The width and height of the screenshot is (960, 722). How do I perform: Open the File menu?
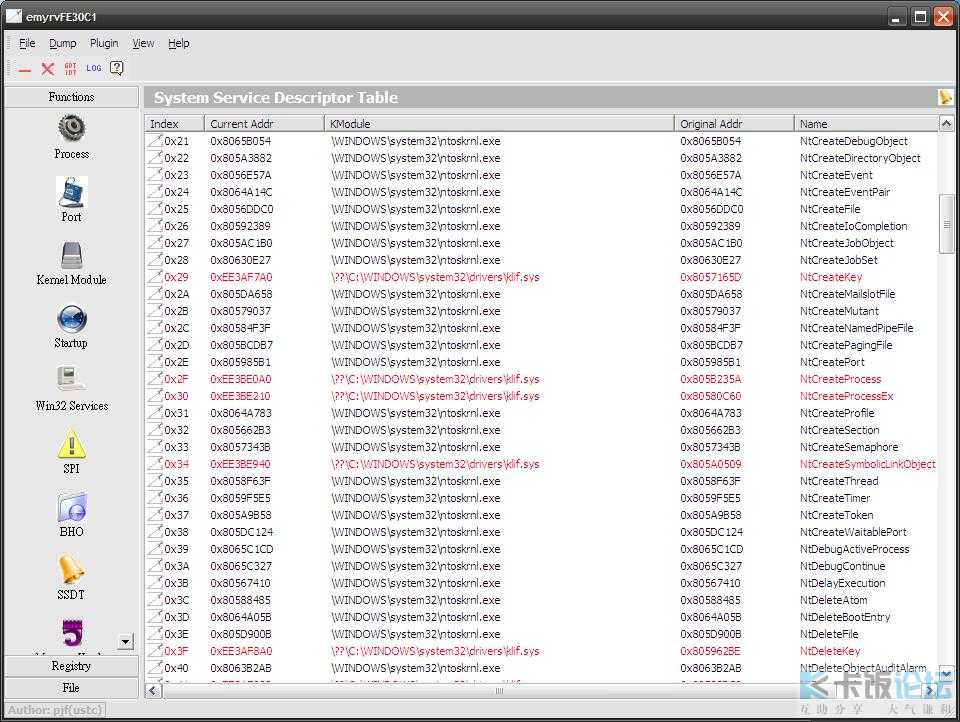tap(27, 43)
